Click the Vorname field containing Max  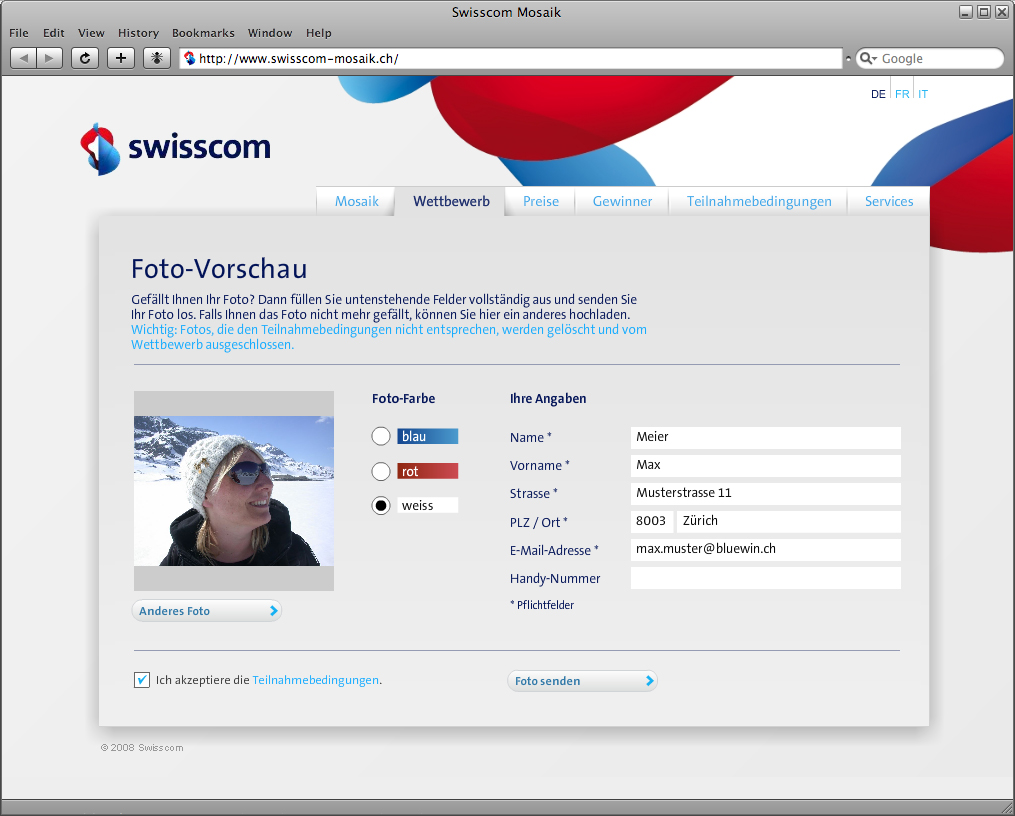click(766, 466)
